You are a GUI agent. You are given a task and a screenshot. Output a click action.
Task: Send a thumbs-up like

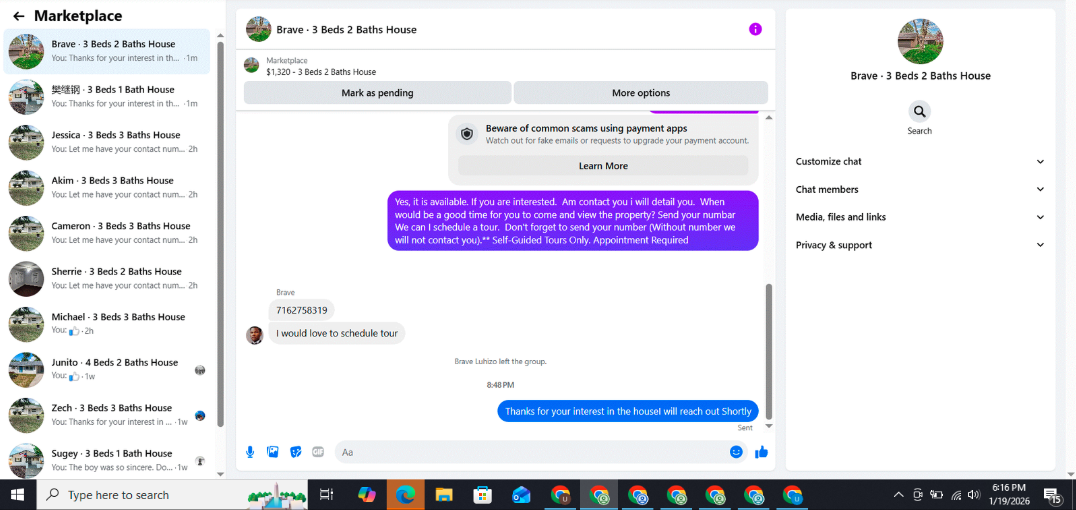[761, 452]
